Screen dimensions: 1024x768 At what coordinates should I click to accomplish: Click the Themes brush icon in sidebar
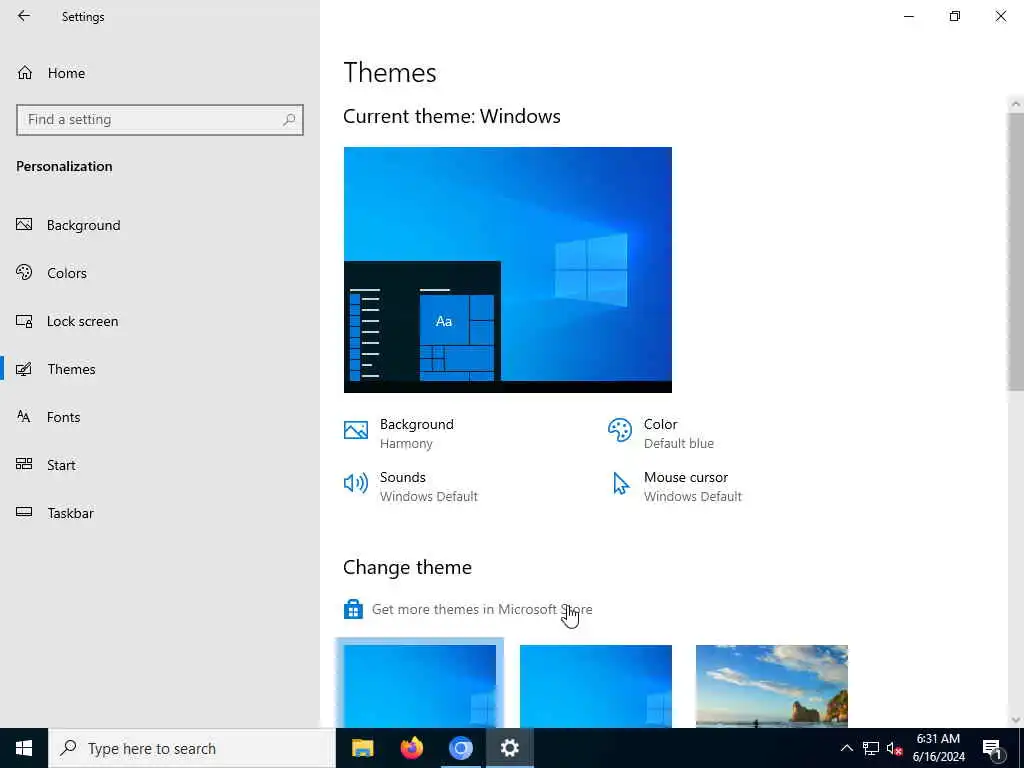[24, 369]
